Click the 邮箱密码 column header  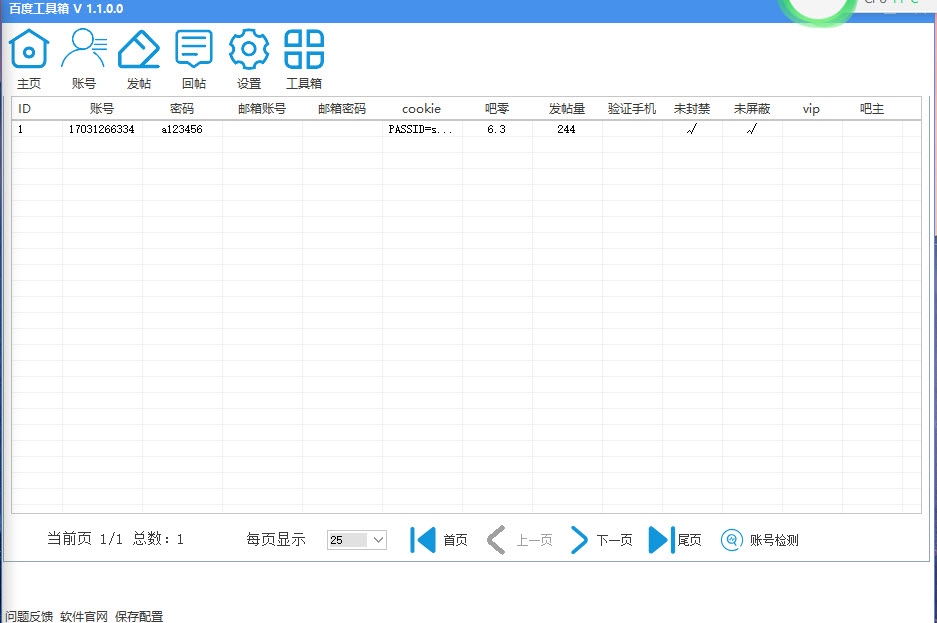click(x=342, y=109)
